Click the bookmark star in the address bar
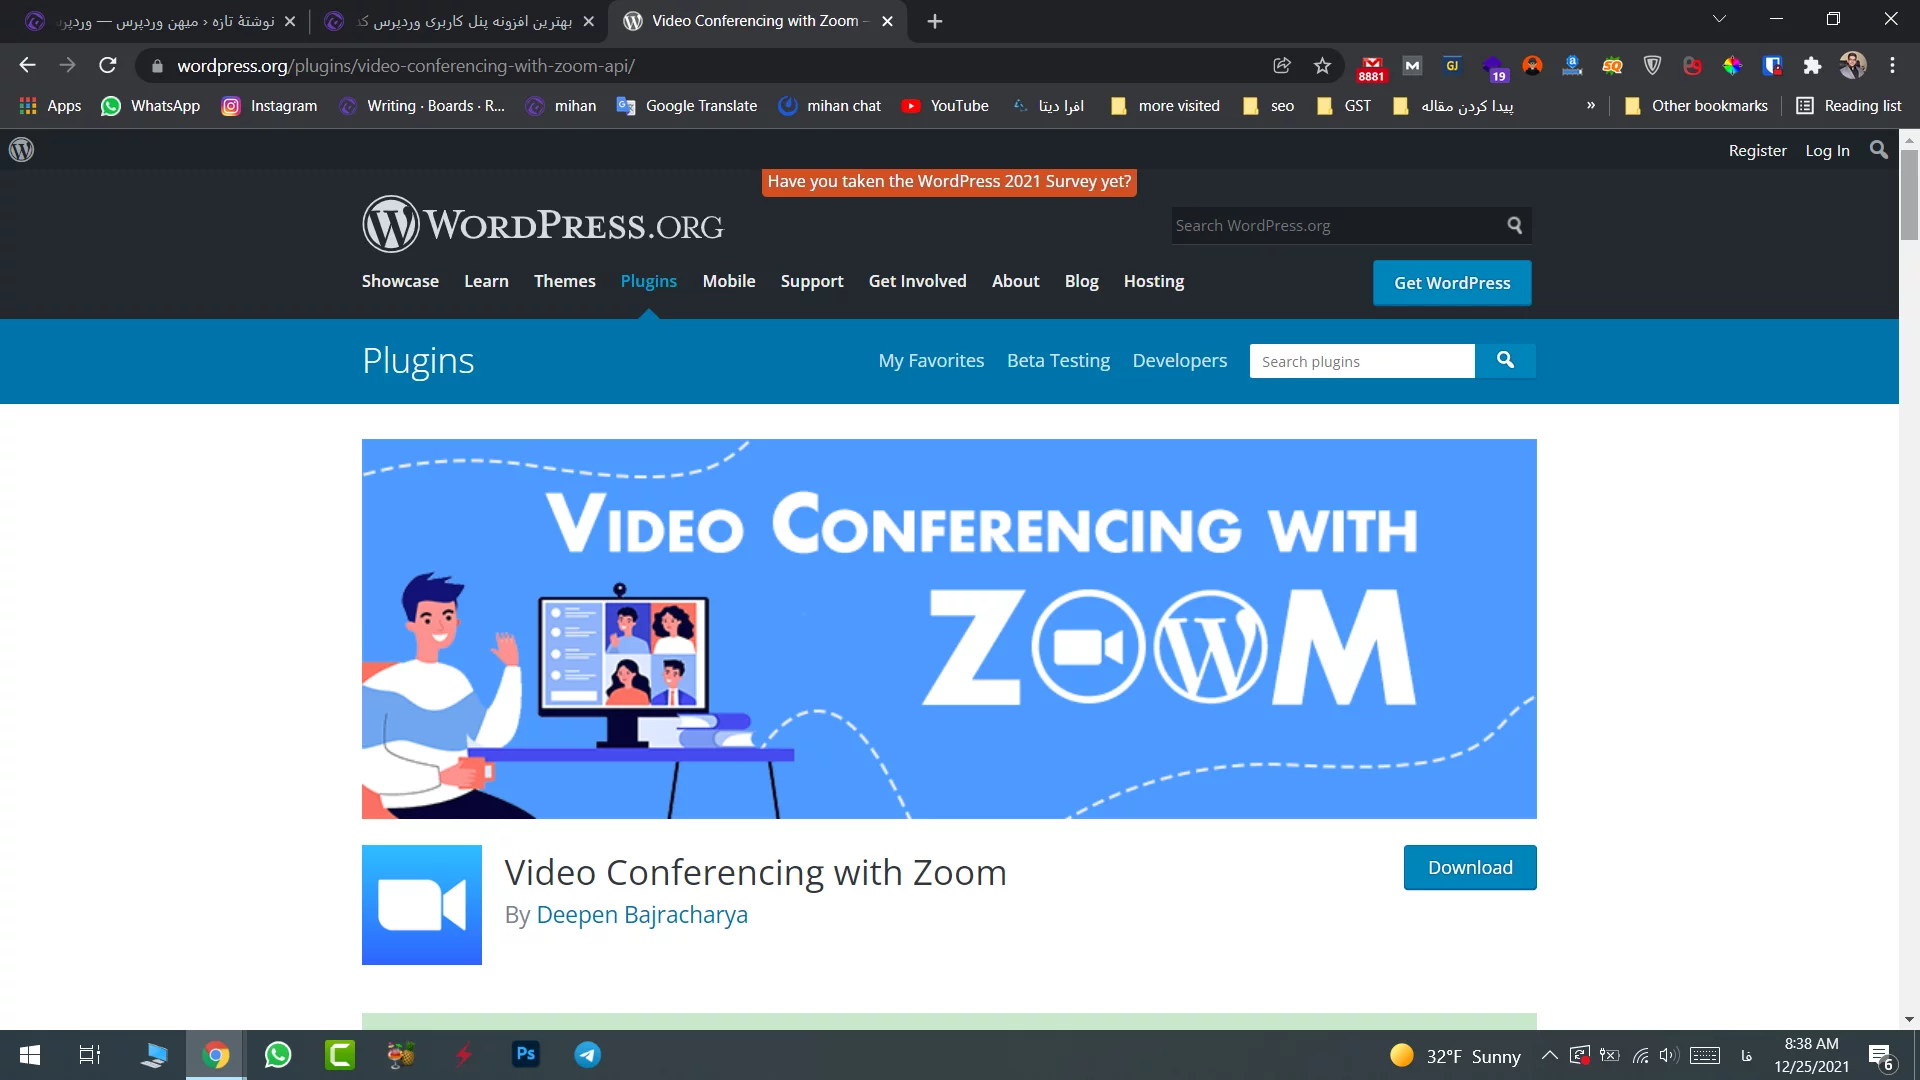1920x1080 pixels. pyautogui.click(x=1322, y=65)
